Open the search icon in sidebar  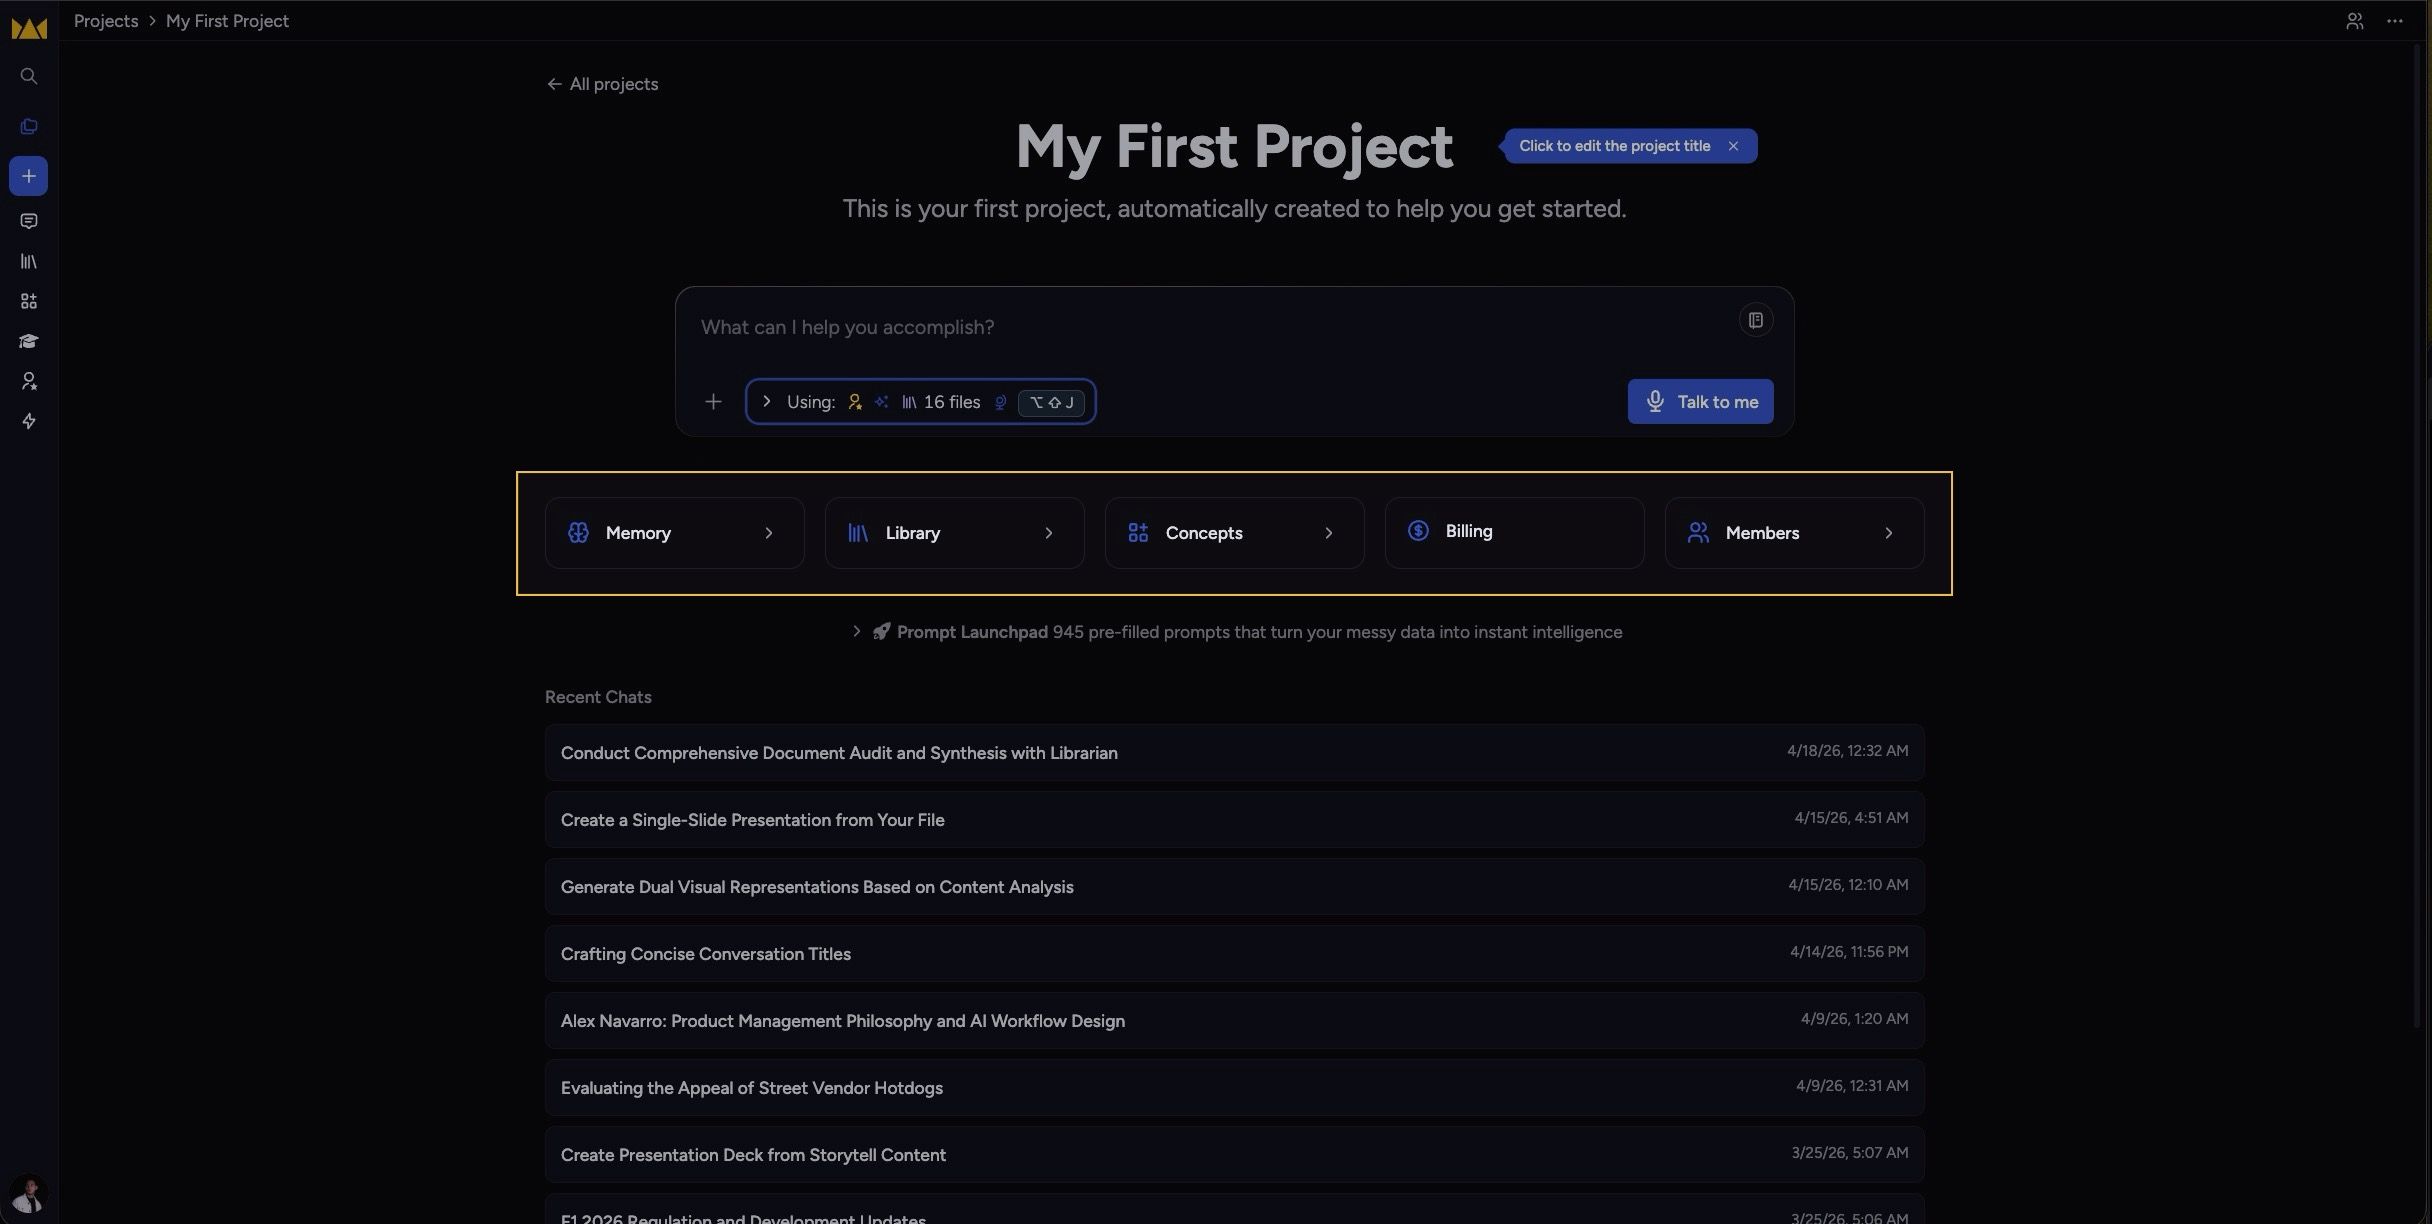click(29, 76)
